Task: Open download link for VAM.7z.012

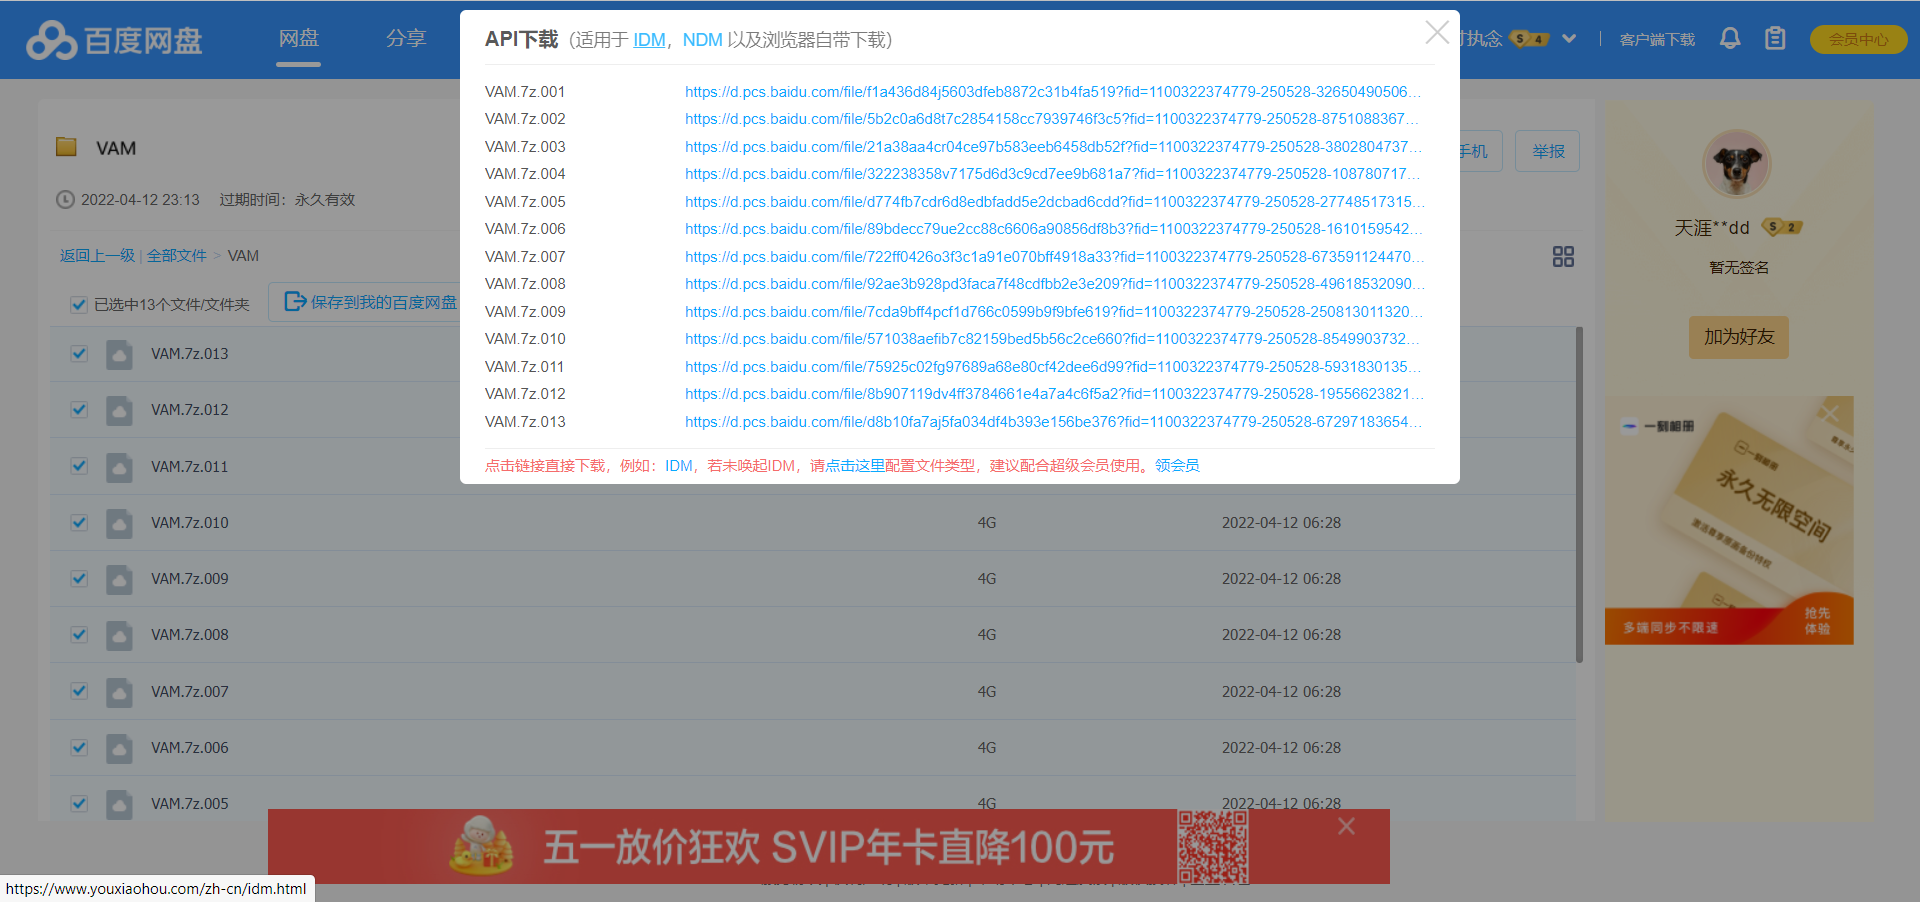Action: point(1054,394)
